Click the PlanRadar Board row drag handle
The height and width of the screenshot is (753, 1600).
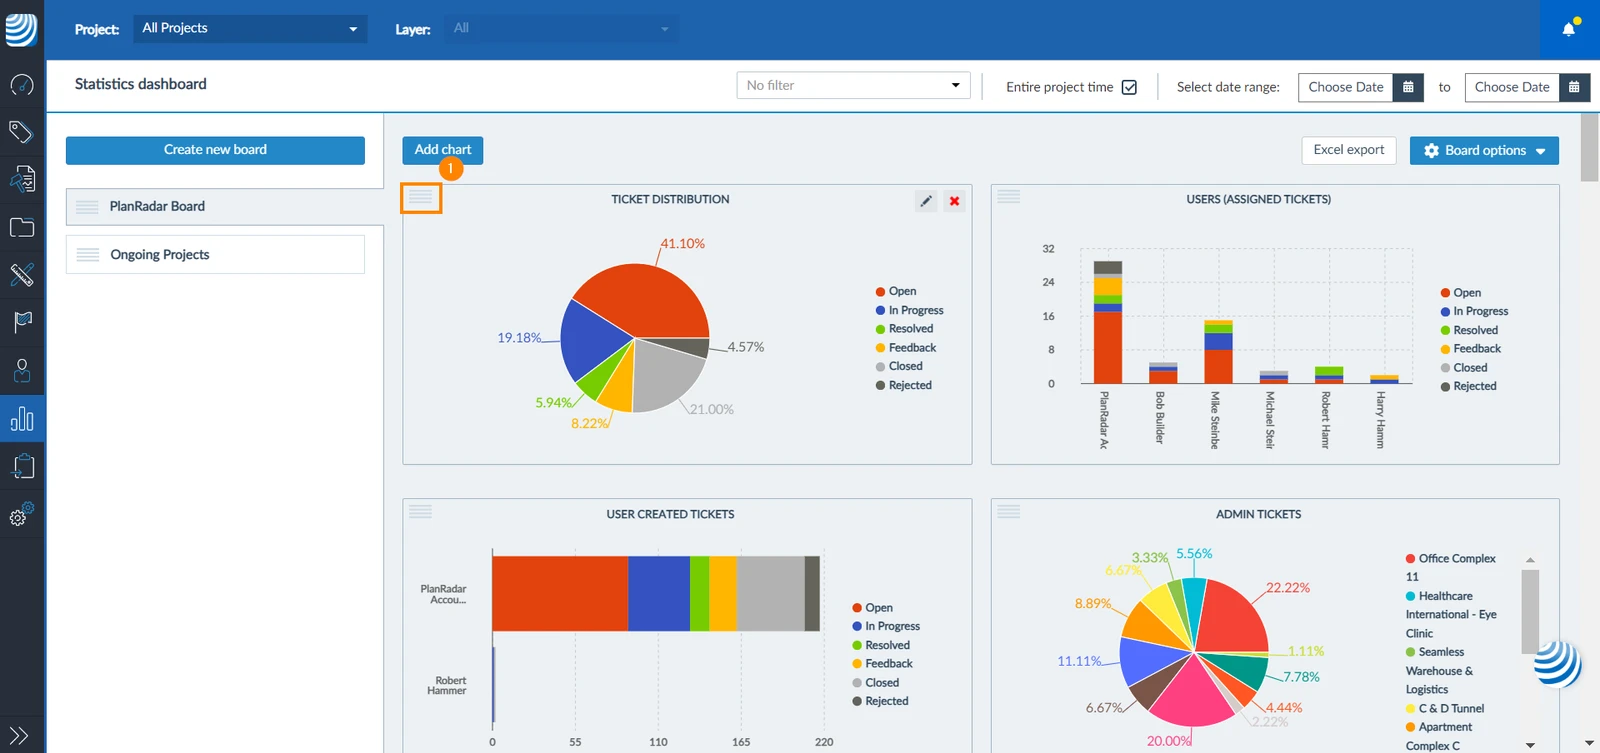point(88,207)
